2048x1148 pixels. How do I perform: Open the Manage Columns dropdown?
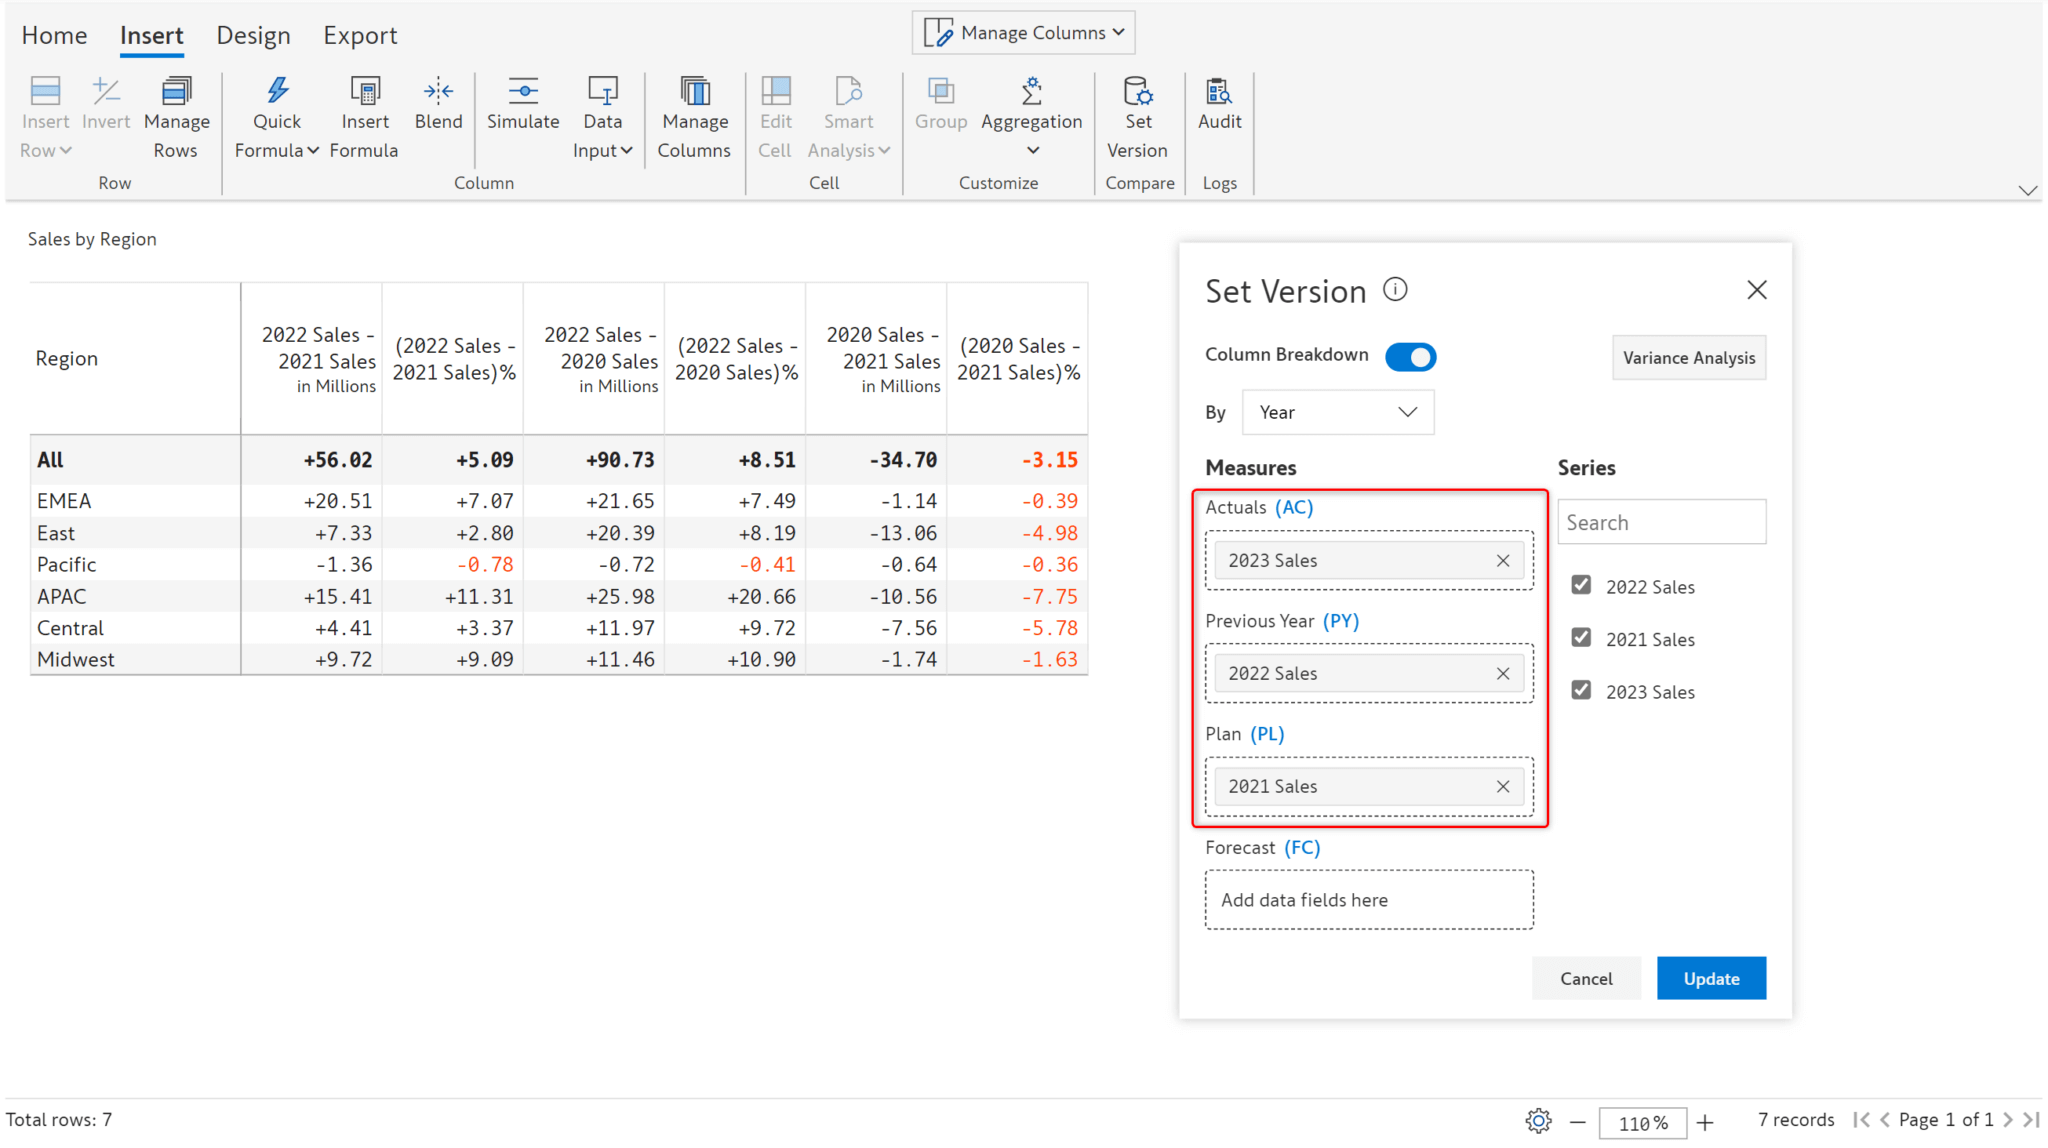click(x=1022, y=32)
